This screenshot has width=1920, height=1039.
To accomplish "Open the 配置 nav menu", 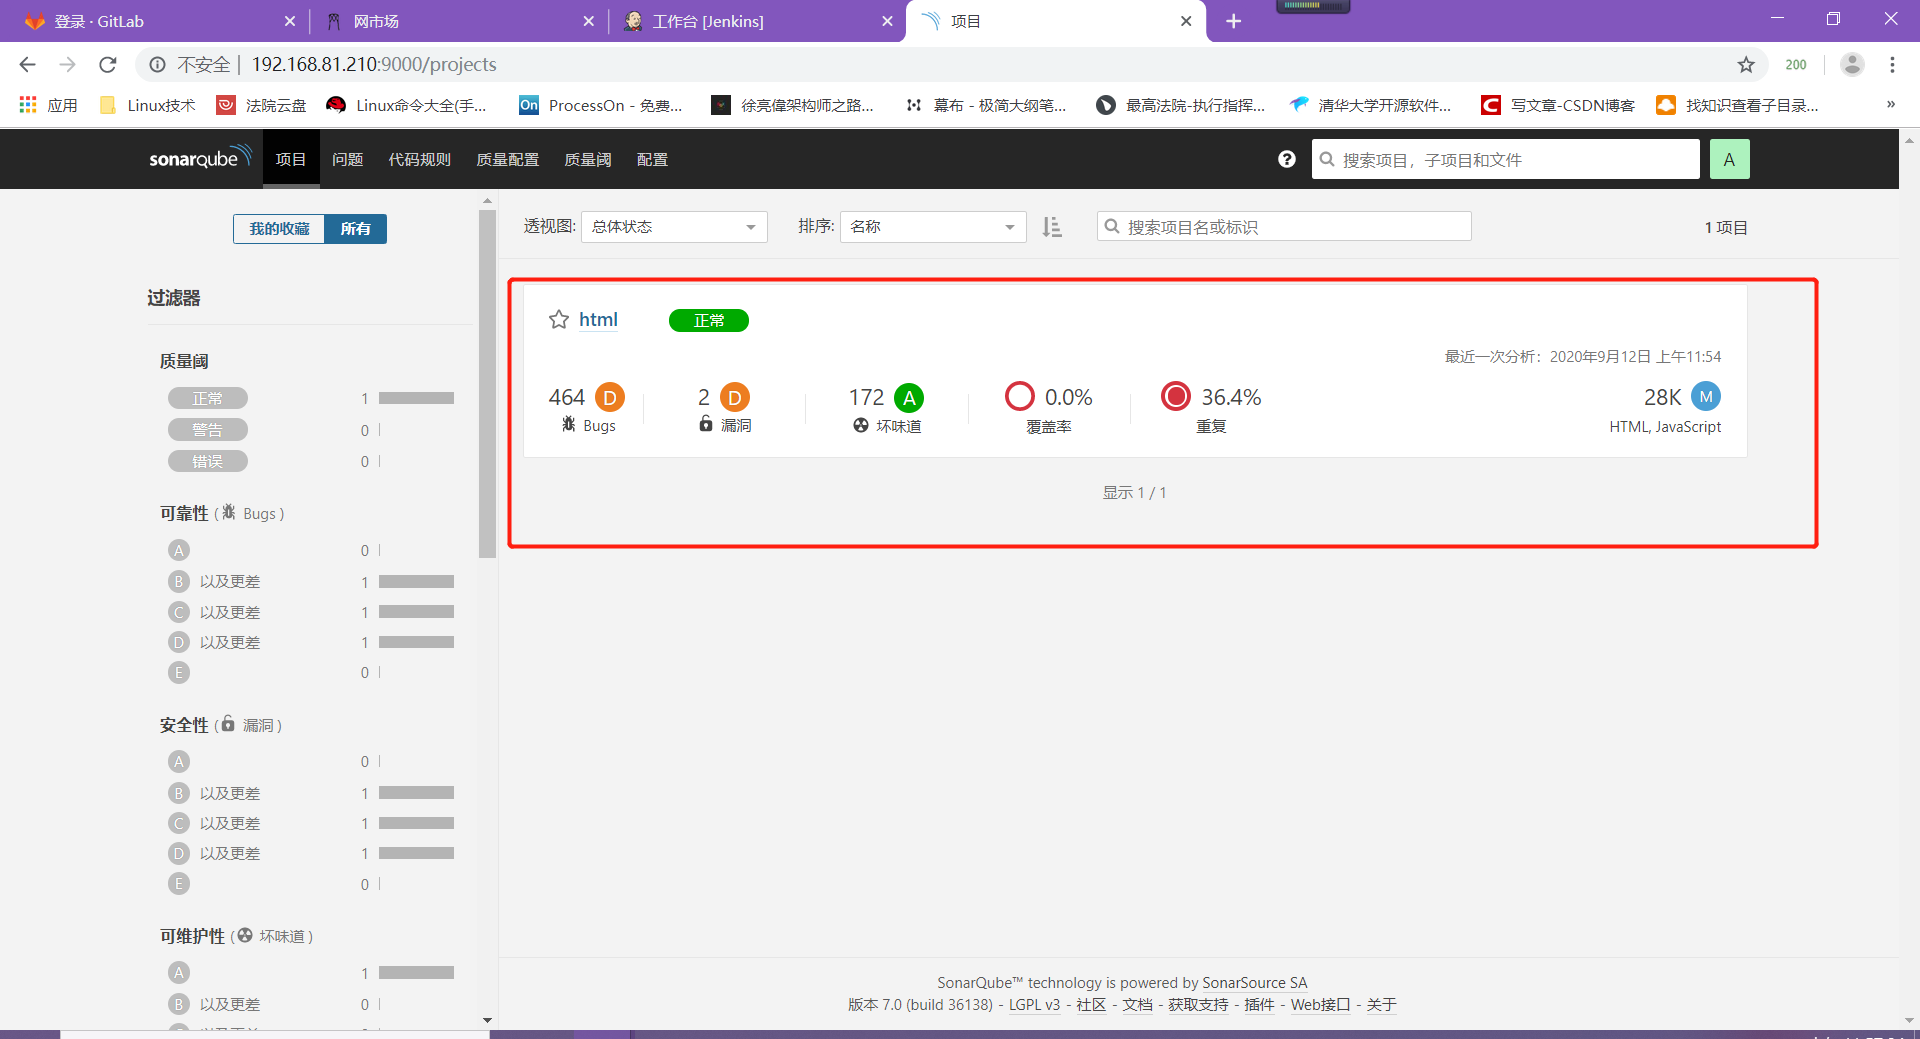I will coord(652,159).
